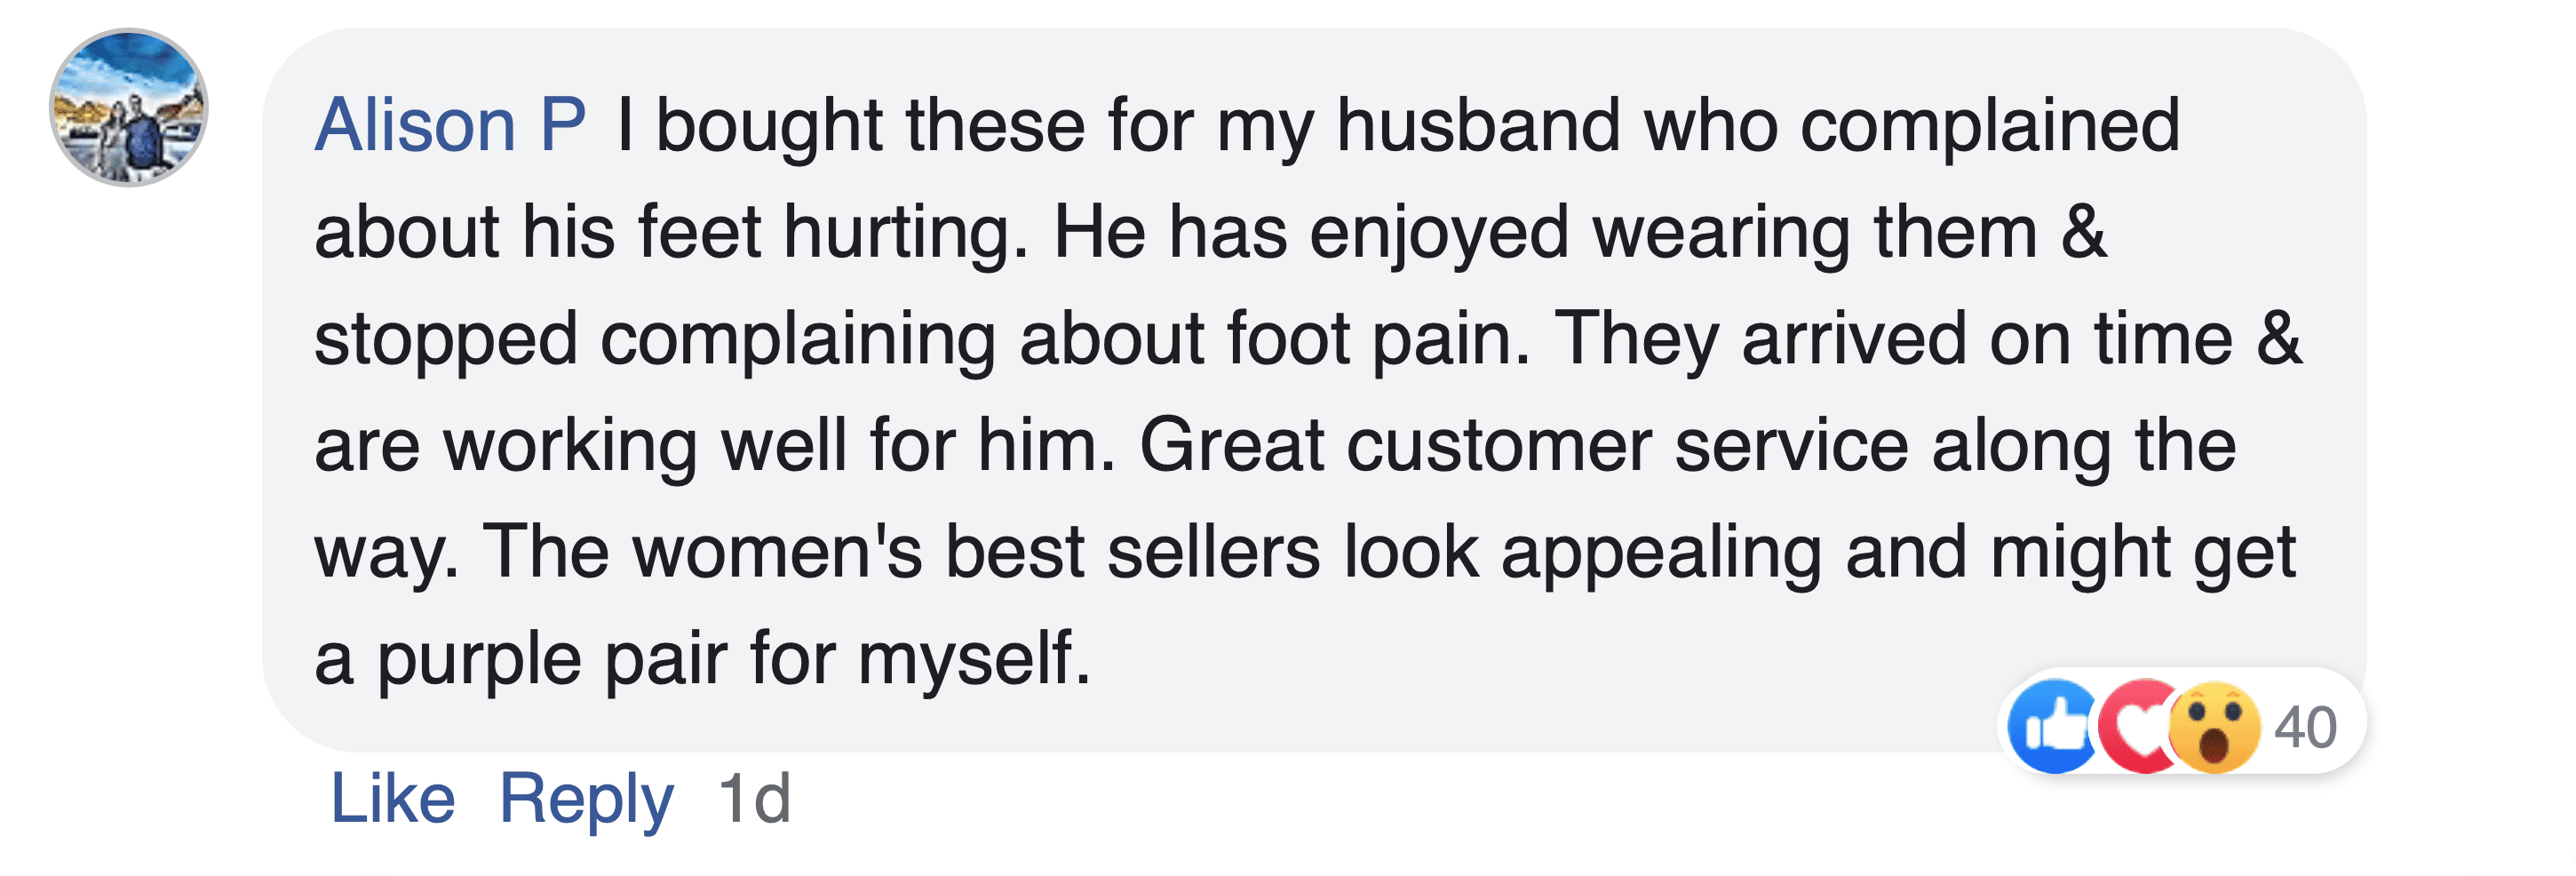Click the blue thumbs-up reaction icon
The image size is (2576, 876).
(x=2052, y=727)
